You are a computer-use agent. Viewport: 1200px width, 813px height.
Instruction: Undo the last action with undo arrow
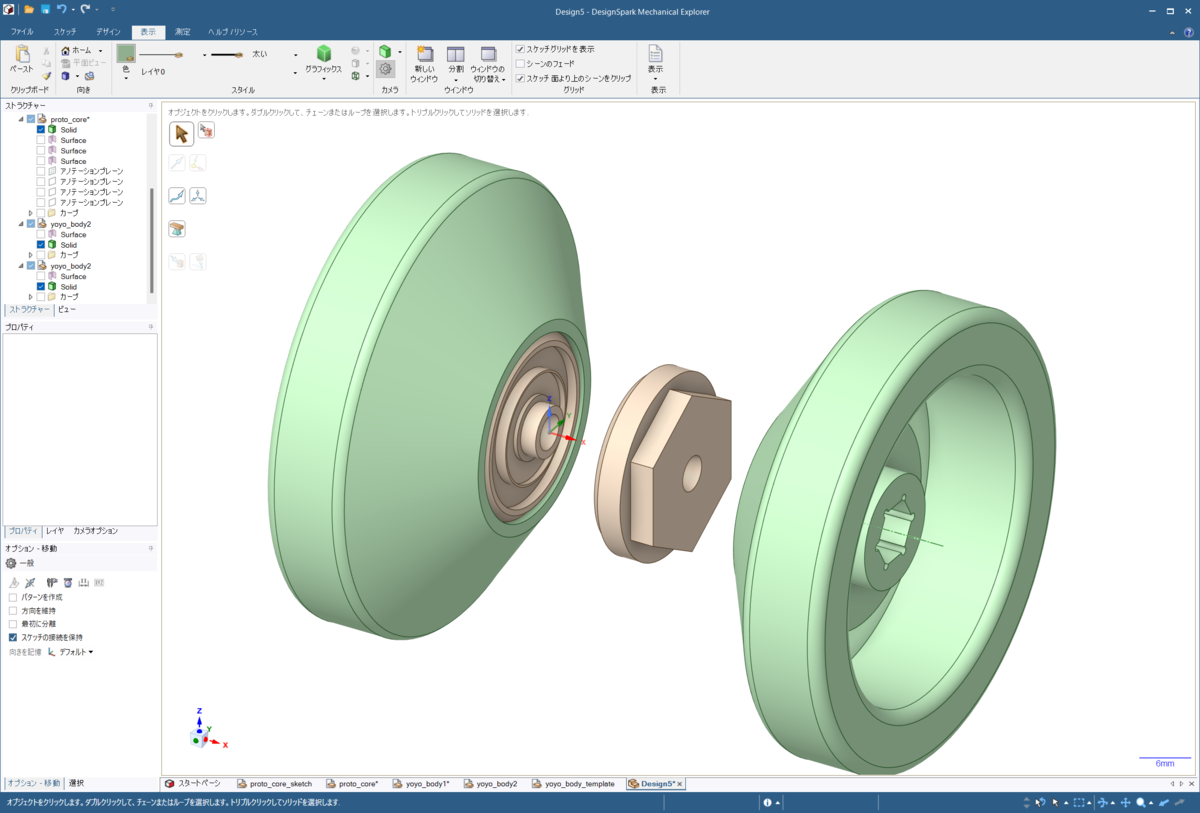(62, 9)
